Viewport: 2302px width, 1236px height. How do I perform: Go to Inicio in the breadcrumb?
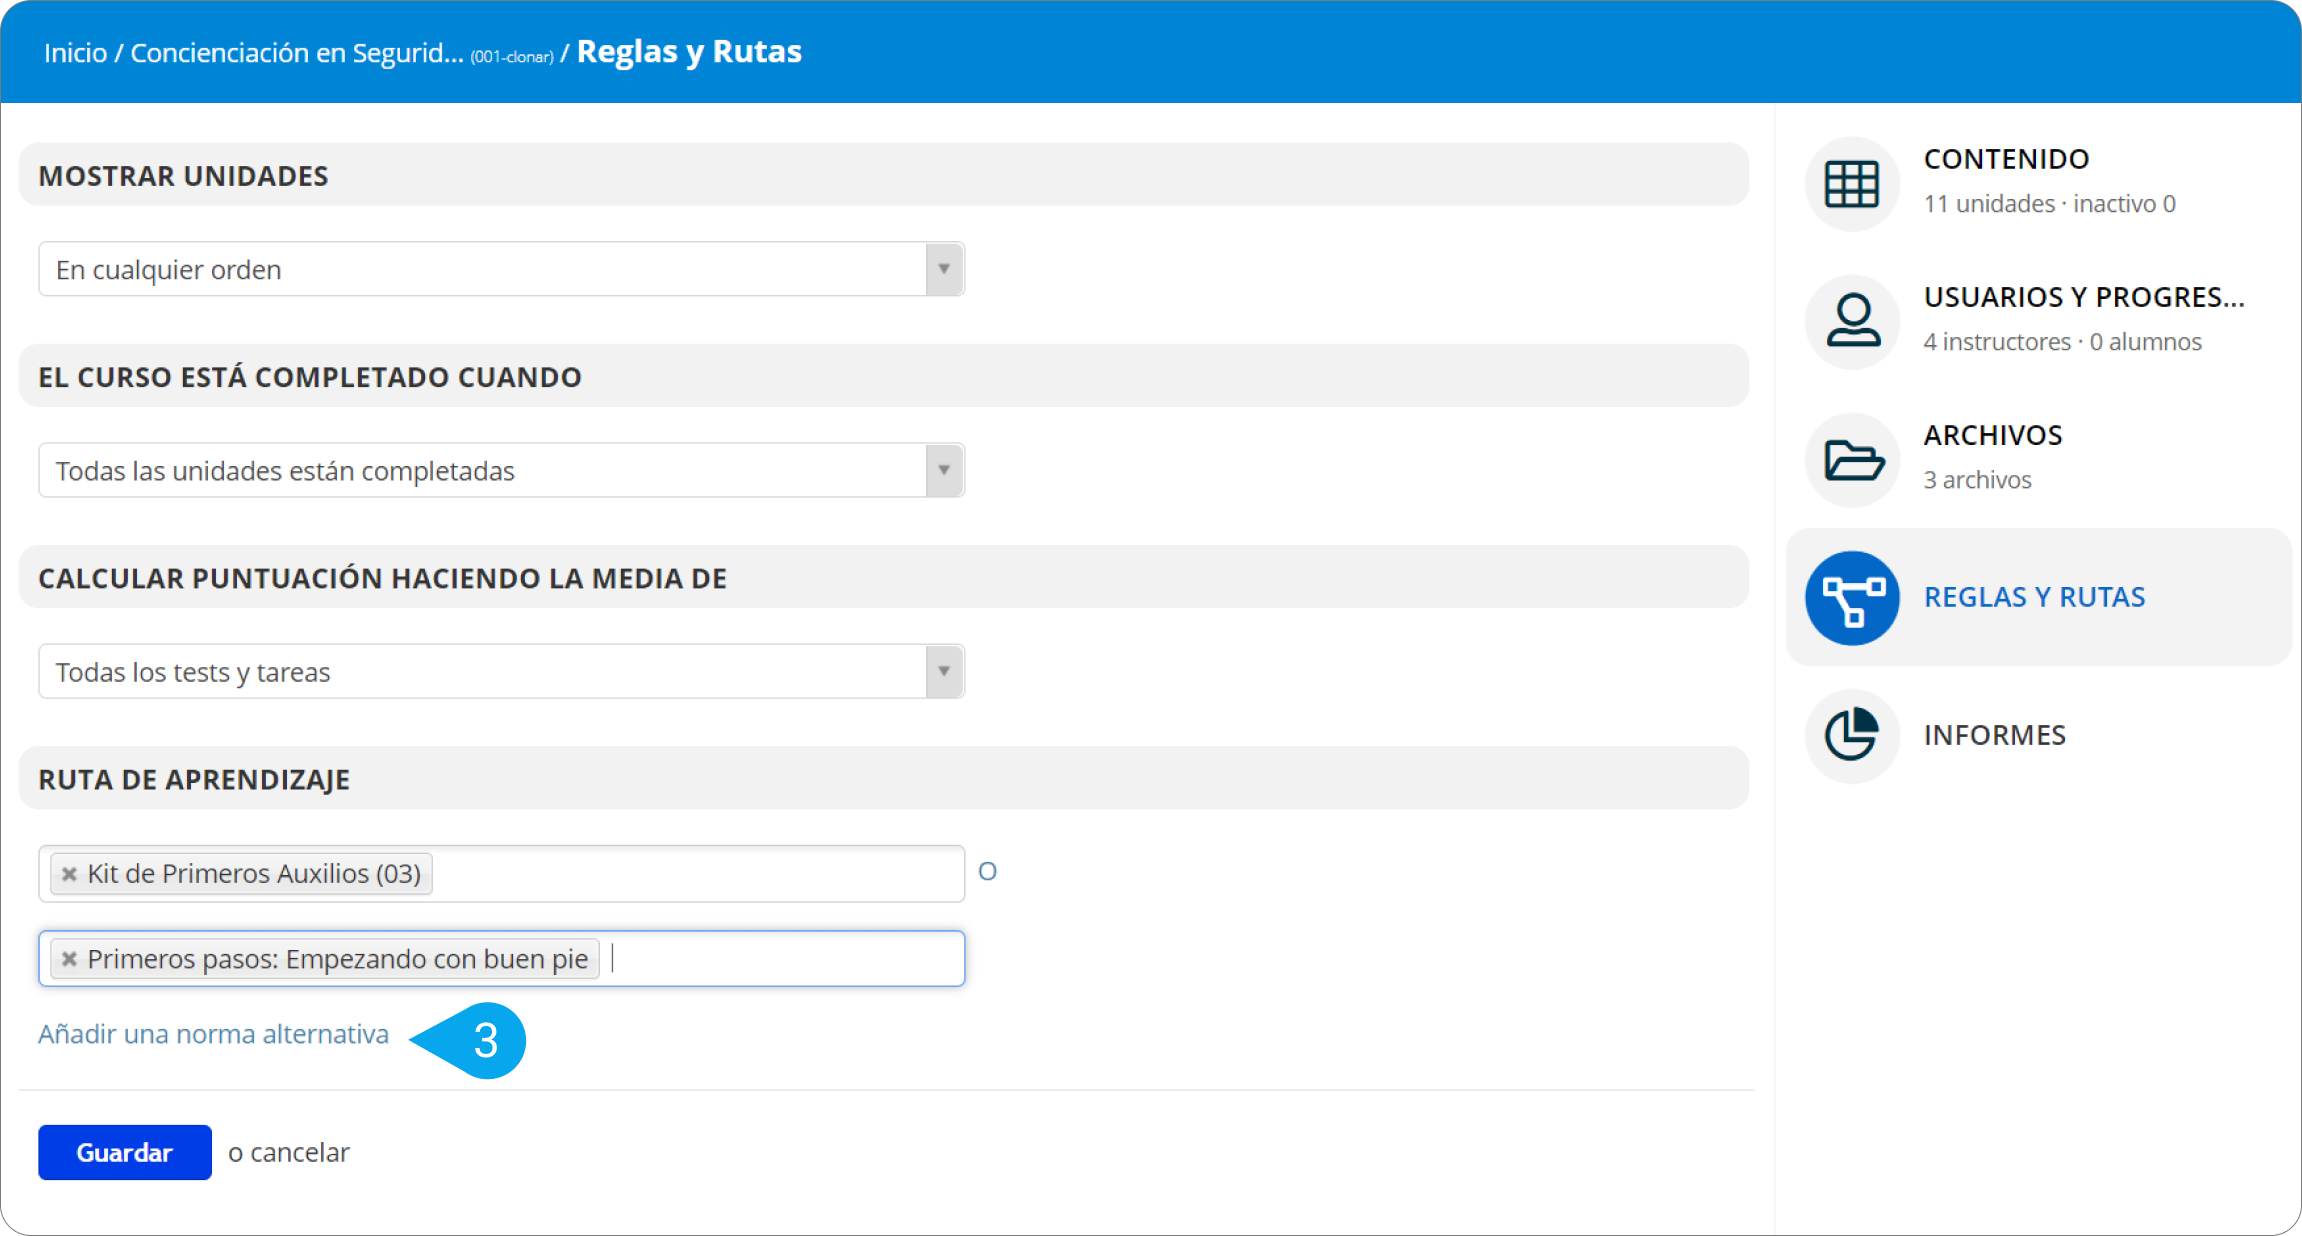coord(75,52)
